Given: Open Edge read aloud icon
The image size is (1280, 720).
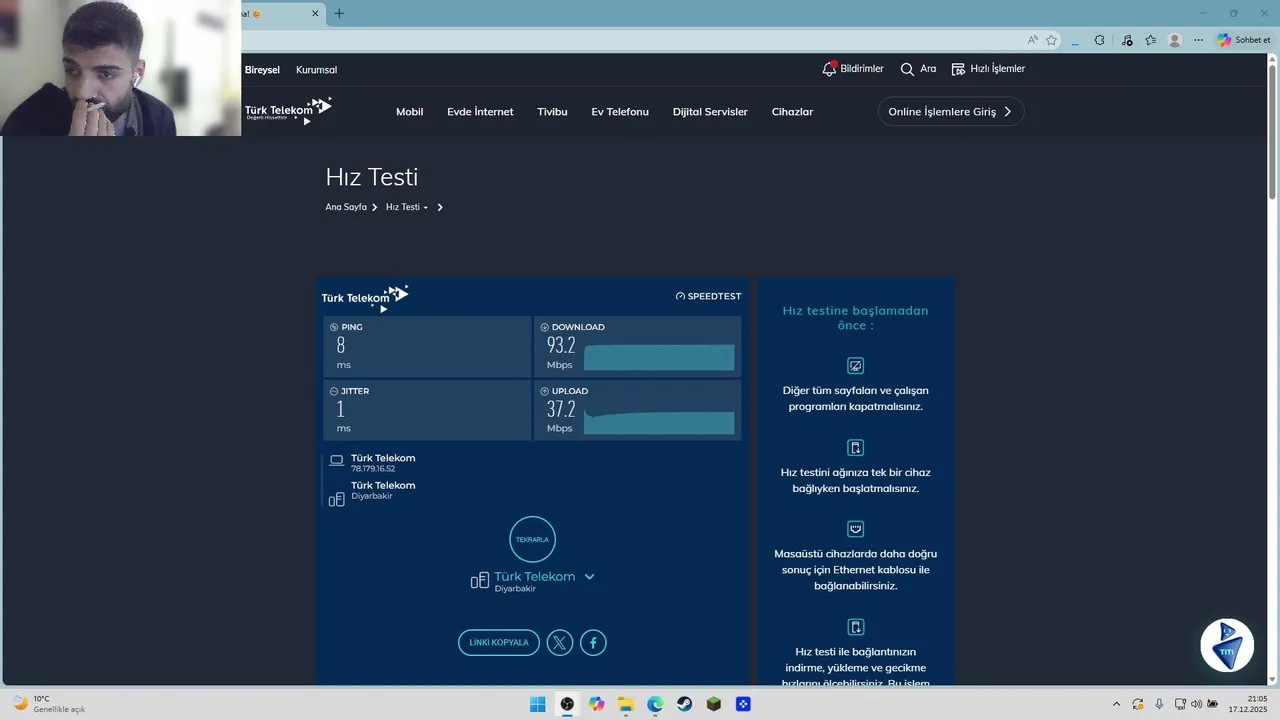Looking at the screenshot, I should pyautogui.click(x=1032, y=40).
